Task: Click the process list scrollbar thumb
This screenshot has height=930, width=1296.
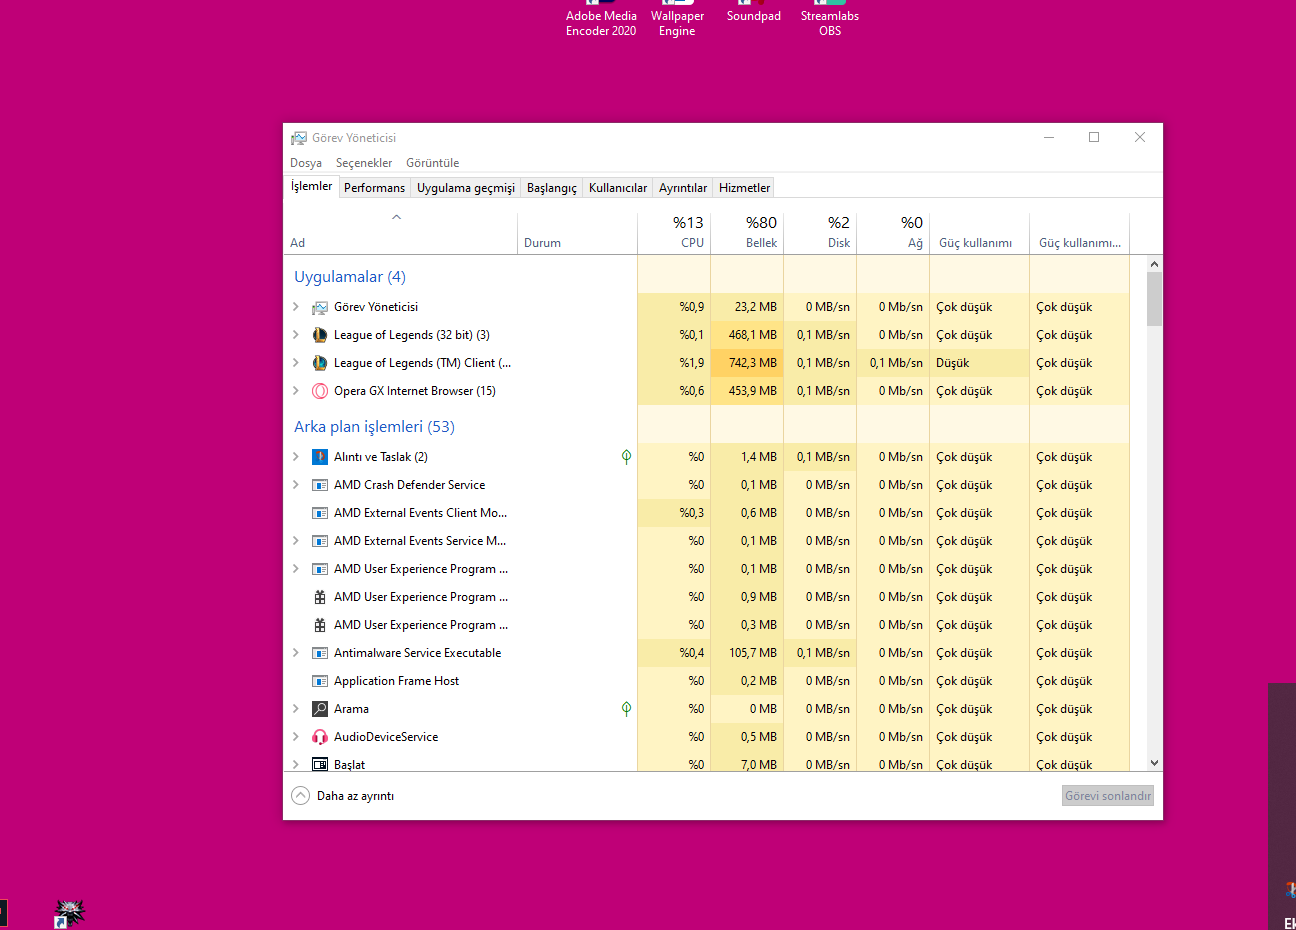Action: [x=1155, y=298]
